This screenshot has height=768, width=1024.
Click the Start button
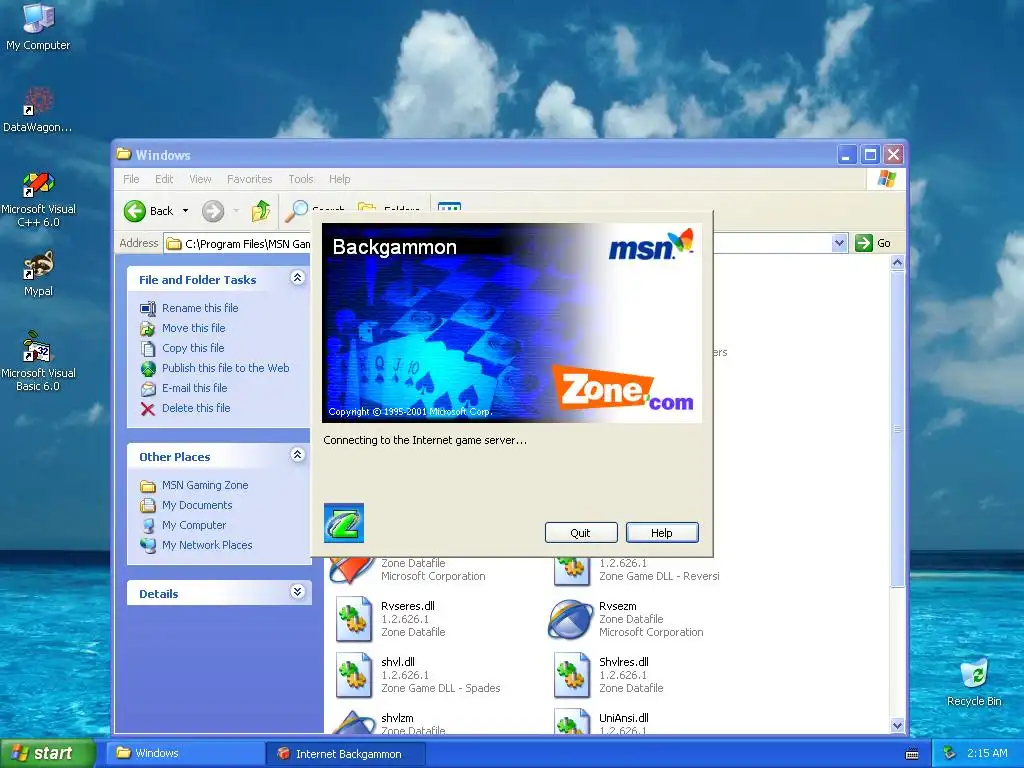46,753
